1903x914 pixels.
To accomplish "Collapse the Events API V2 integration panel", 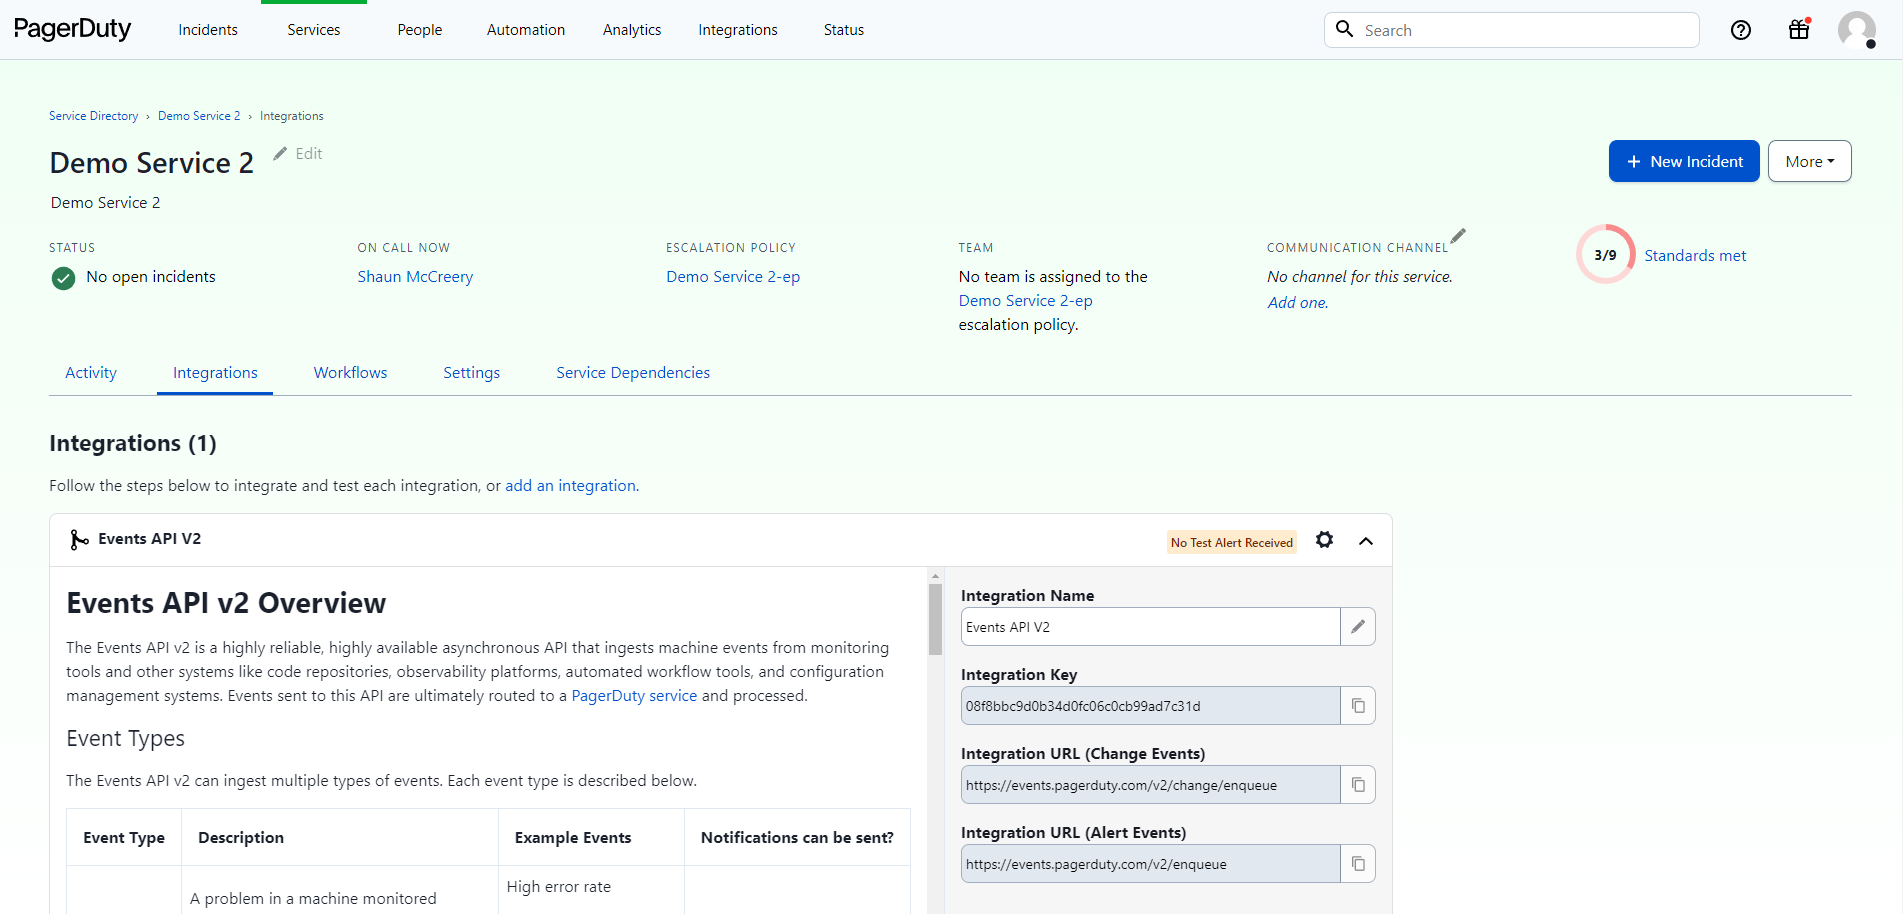I will (x=1366, y=541).
